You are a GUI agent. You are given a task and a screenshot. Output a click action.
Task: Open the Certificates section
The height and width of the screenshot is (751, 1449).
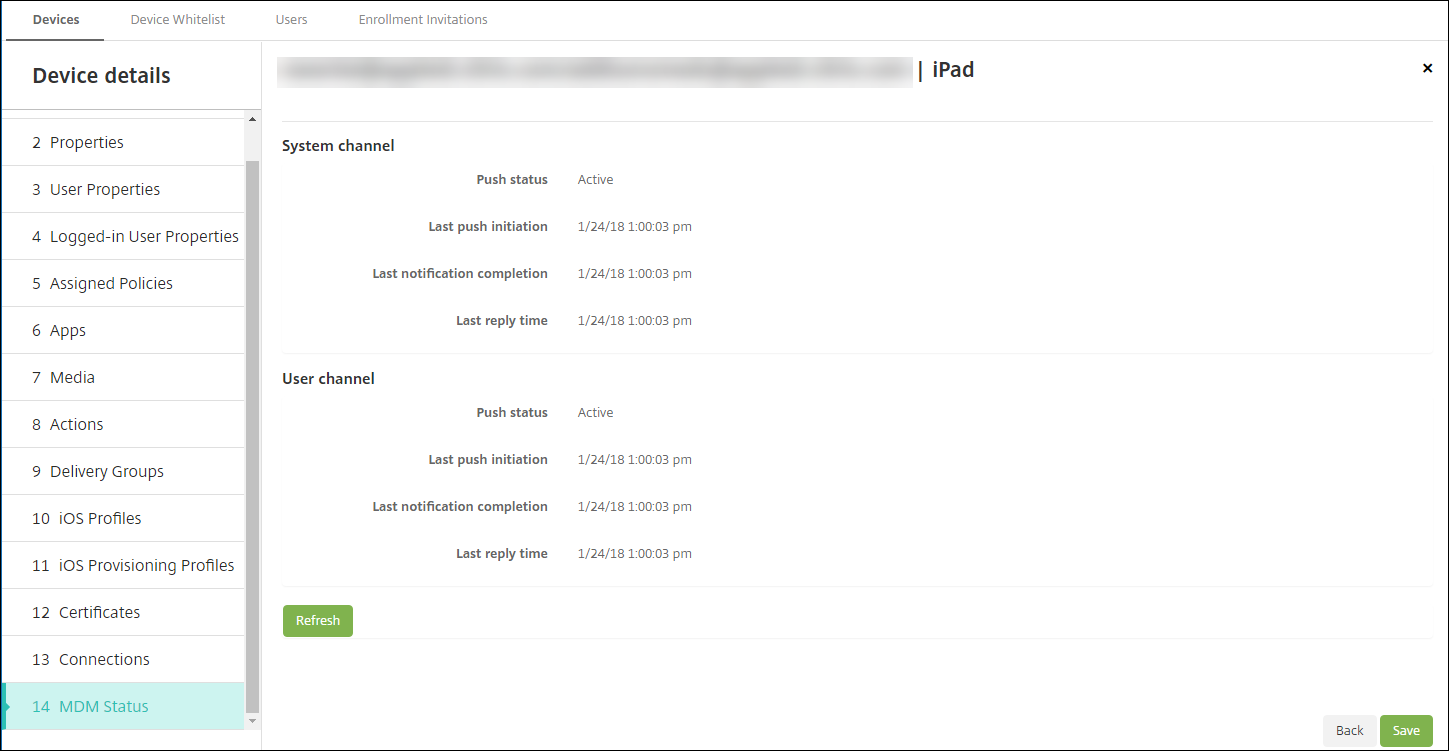(x=123, y=612)
